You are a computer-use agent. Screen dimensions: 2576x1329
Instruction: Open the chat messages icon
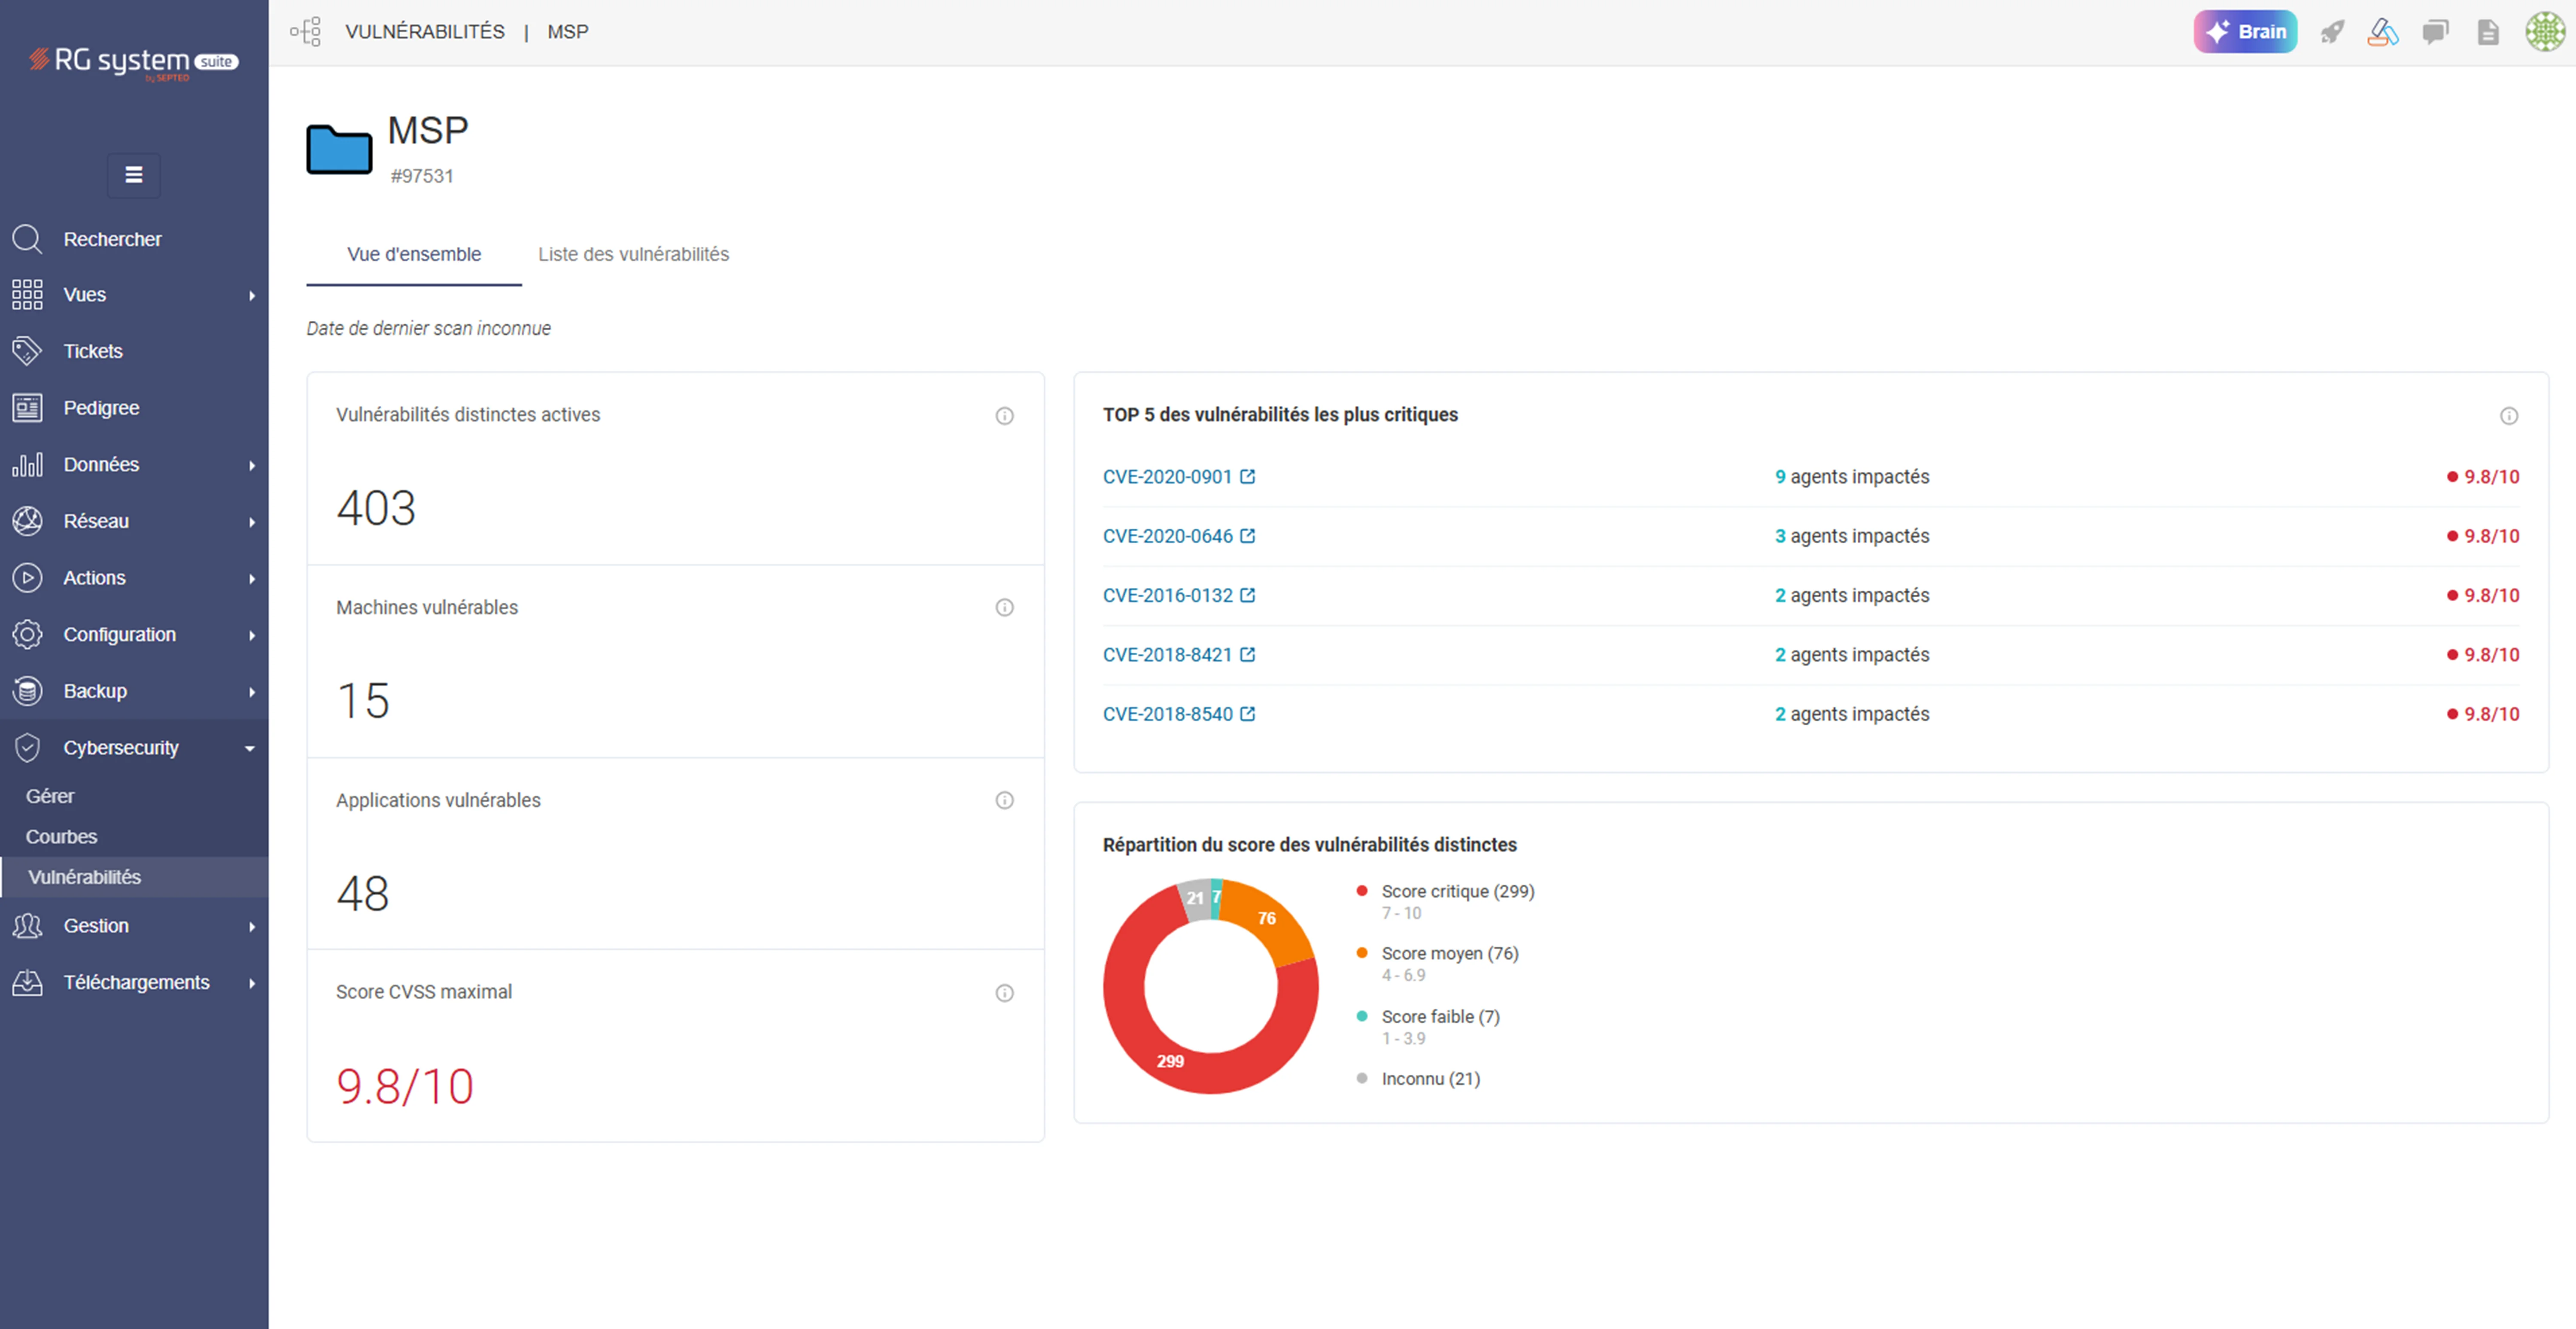point(2435,32)
